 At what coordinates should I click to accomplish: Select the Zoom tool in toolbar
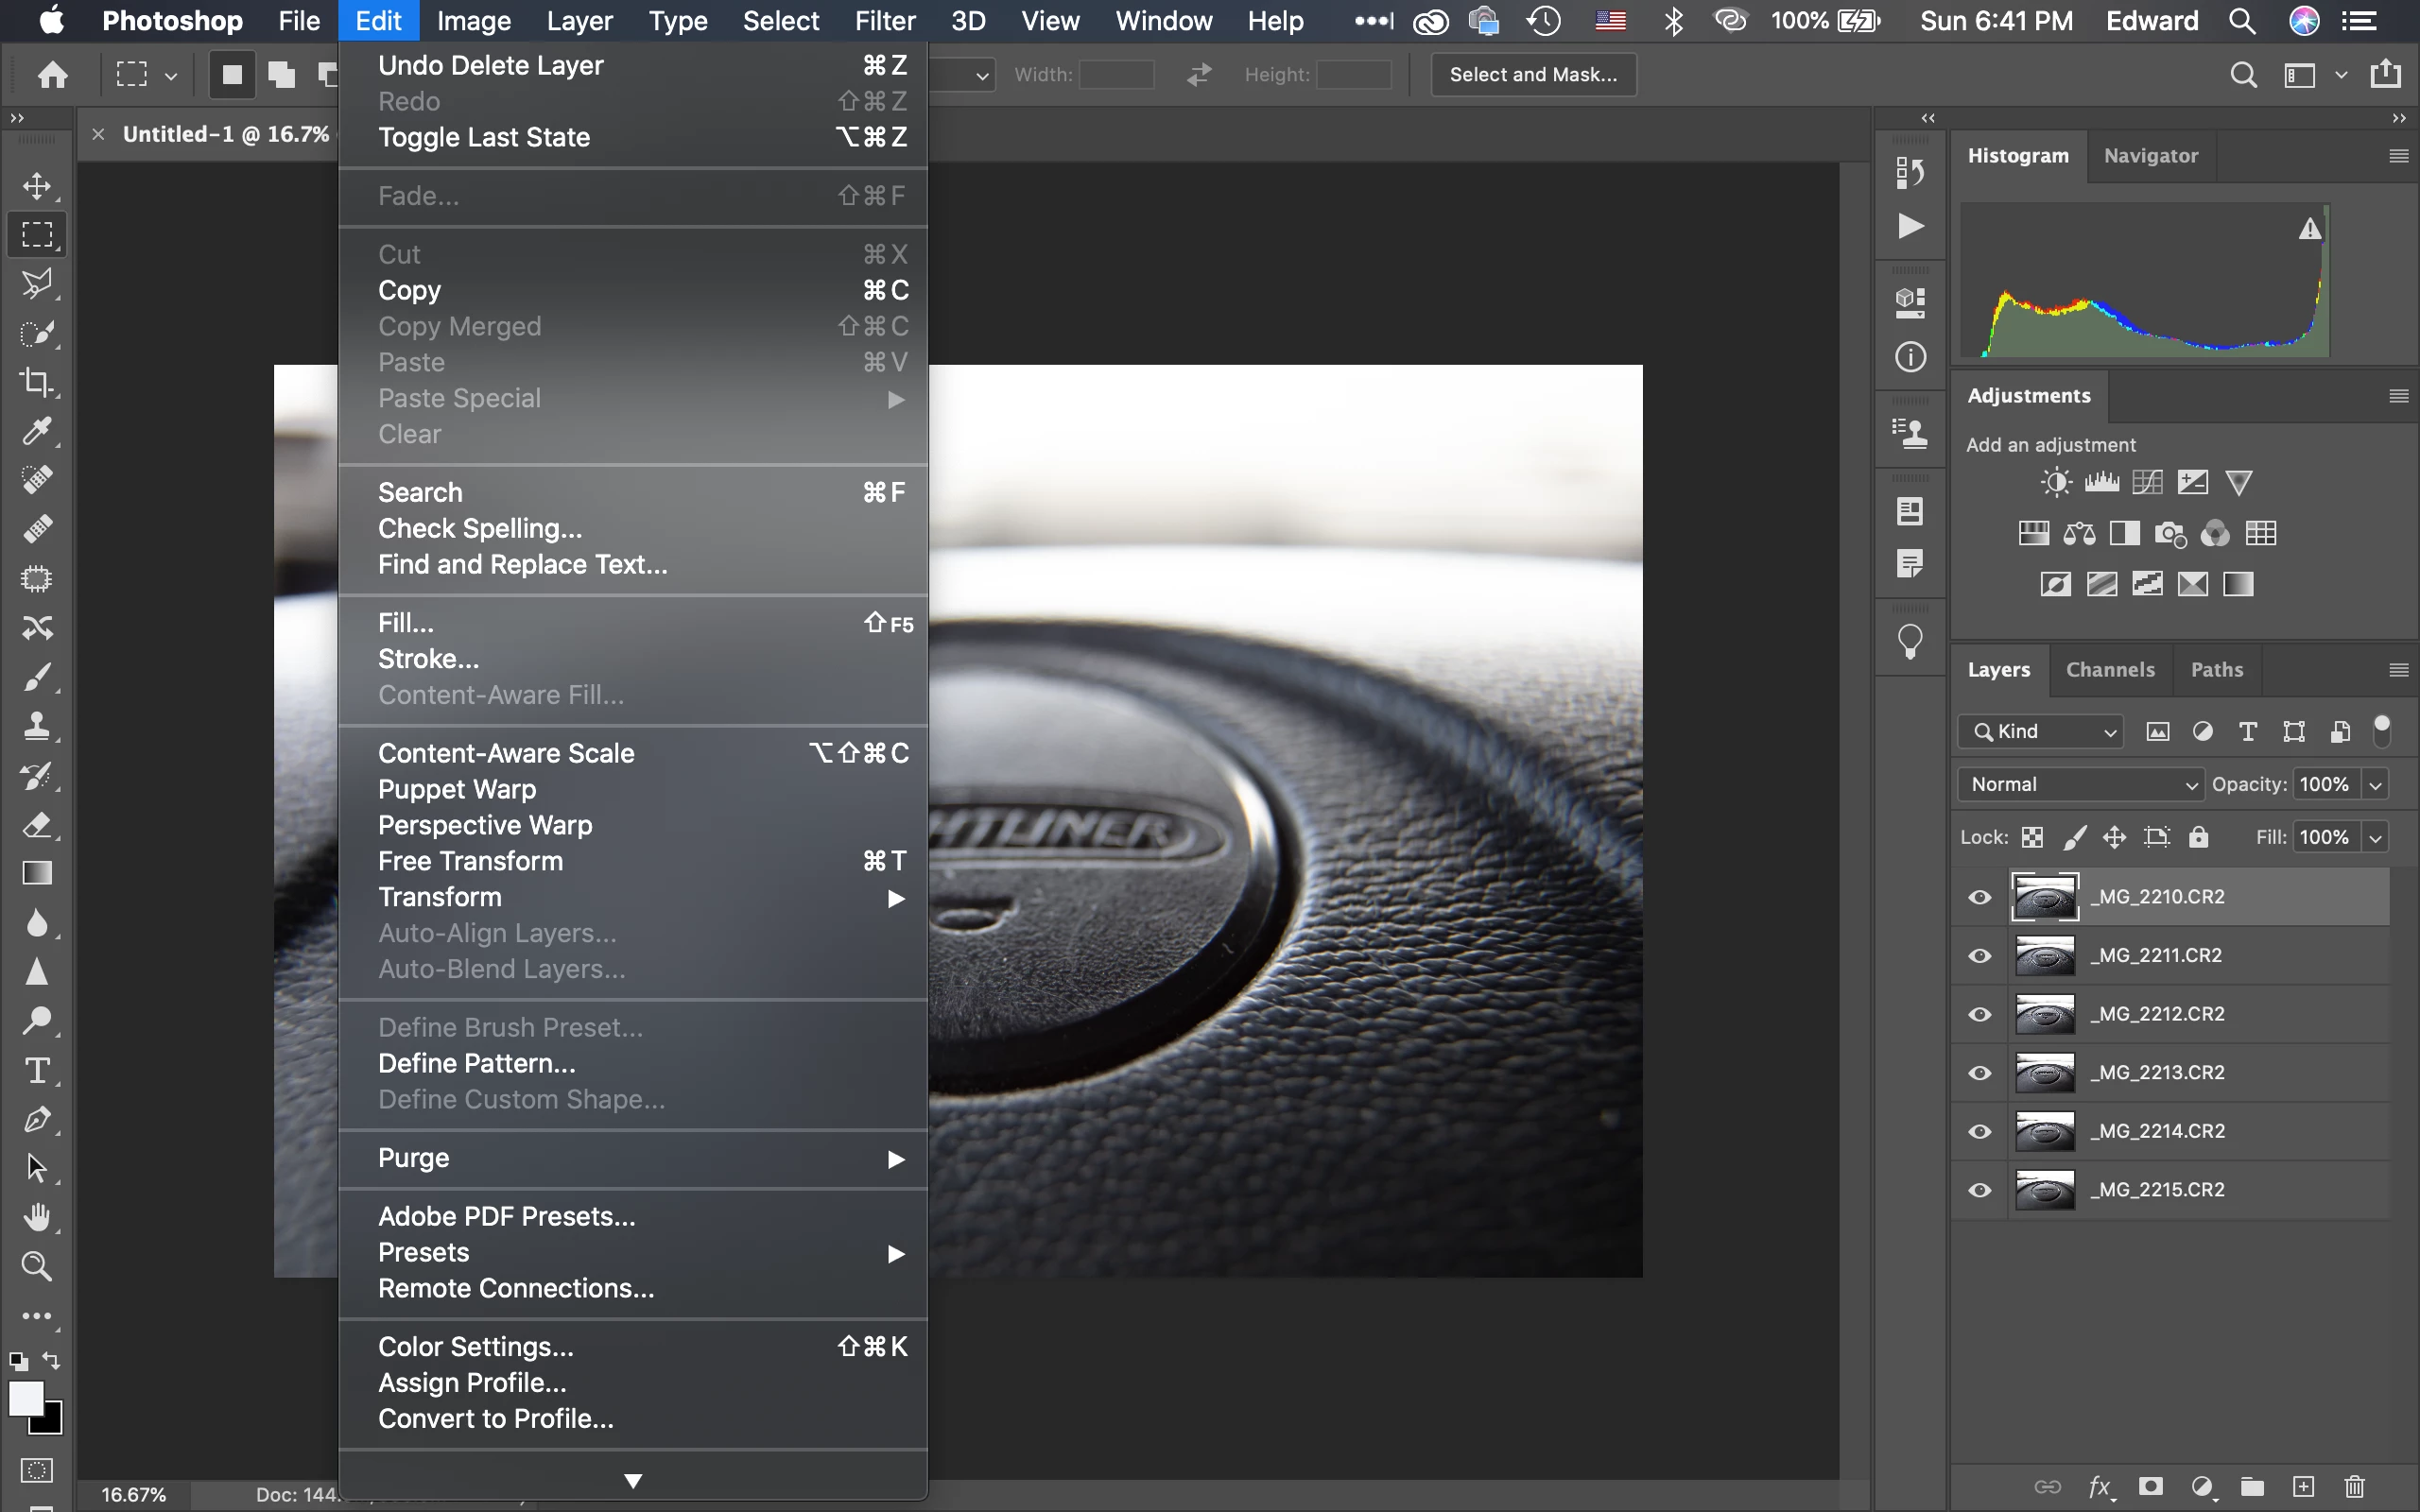37,1267
